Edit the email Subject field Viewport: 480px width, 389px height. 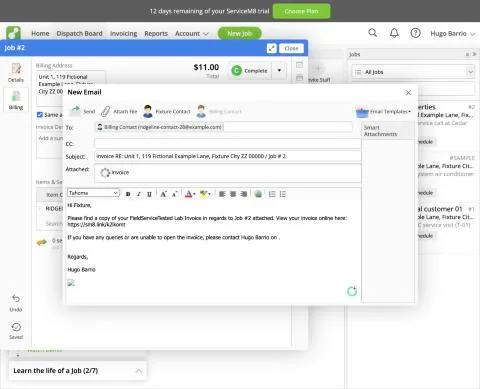228,156
